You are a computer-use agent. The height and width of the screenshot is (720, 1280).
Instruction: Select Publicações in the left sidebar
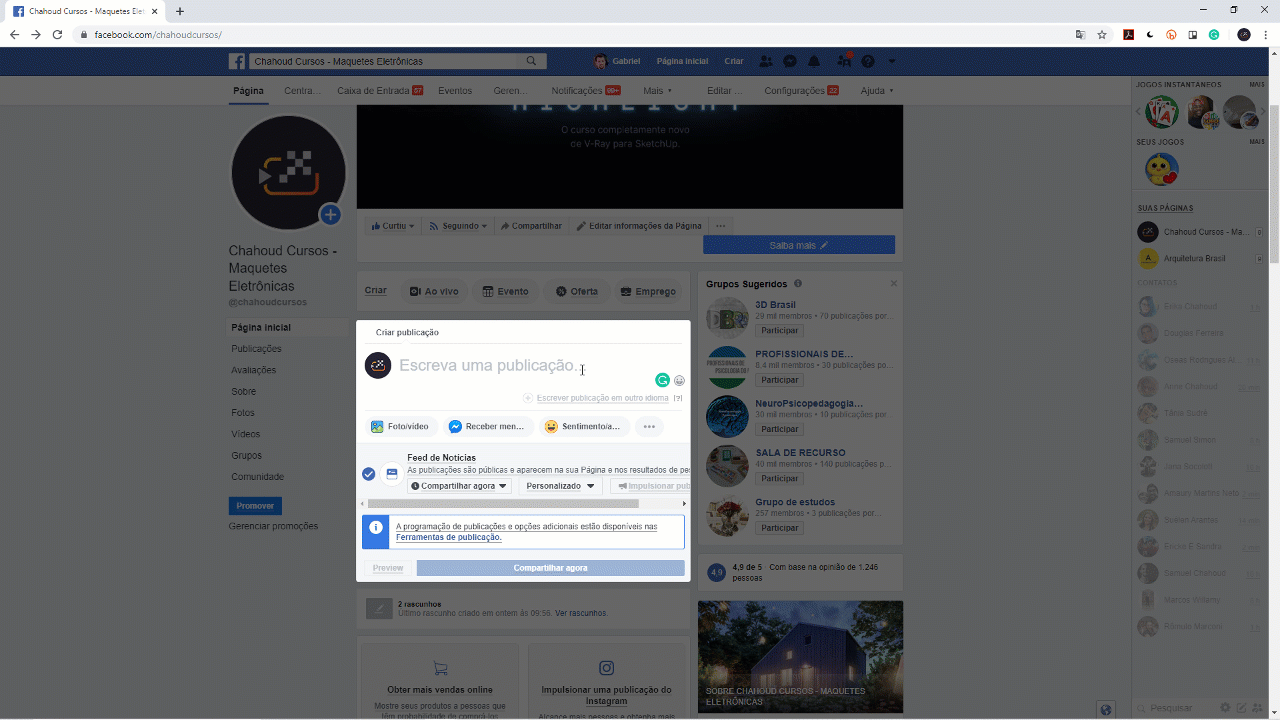[256, 349]
